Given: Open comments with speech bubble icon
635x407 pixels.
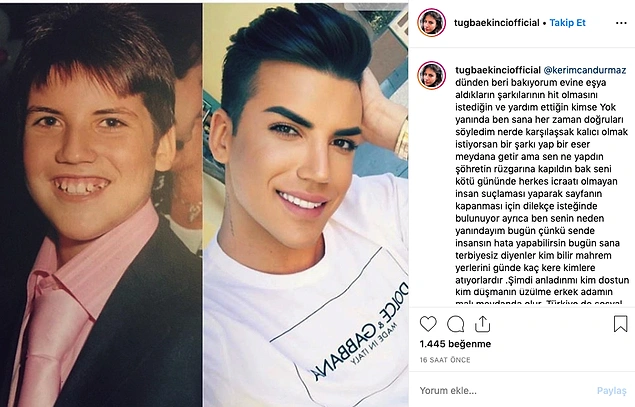Looking at the screenshot, I should coord(456,324).
